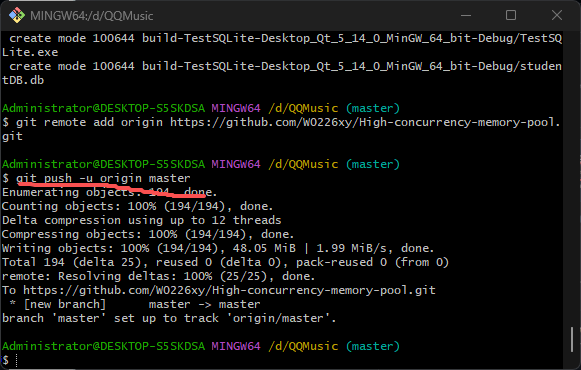Viewport: 581px width, 370px height.
Task: Click the 'Enumerating objects' output line
Action: (x=109, y=192)
